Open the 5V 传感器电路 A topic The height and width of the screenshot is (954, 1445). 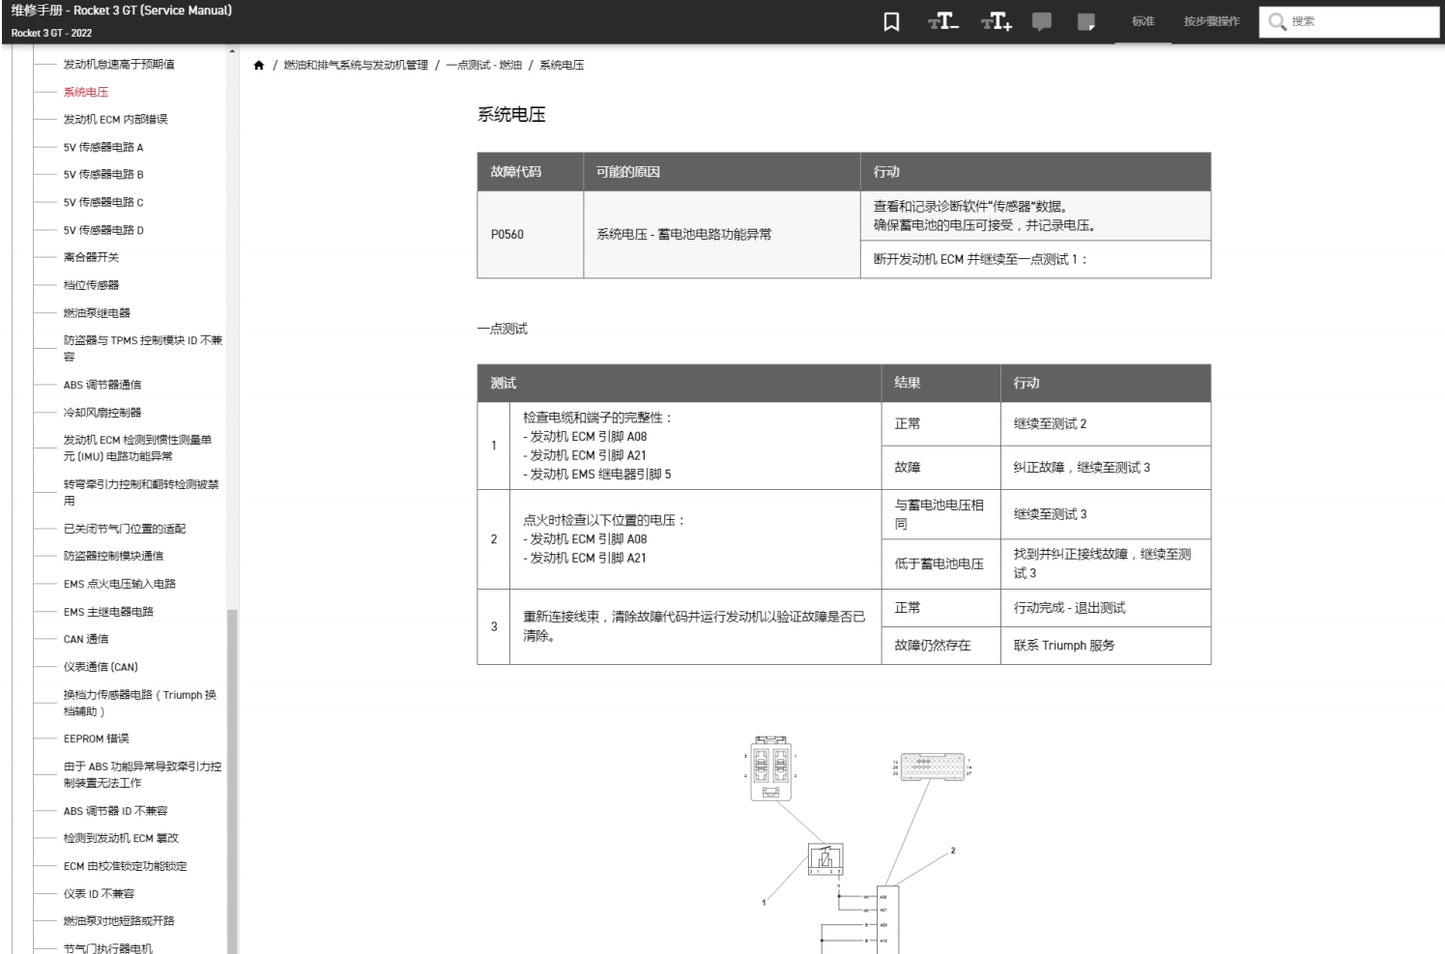click(x=103, y=146)
